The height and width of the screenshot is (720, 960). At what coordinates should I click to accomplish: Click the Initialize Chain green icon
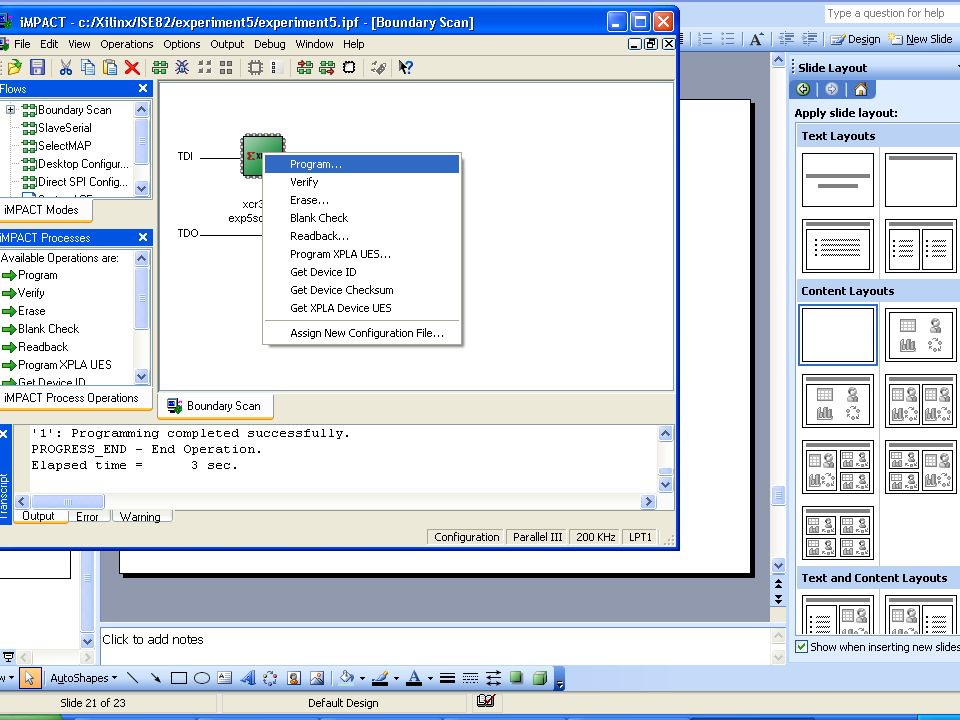(x=160, y=67)
